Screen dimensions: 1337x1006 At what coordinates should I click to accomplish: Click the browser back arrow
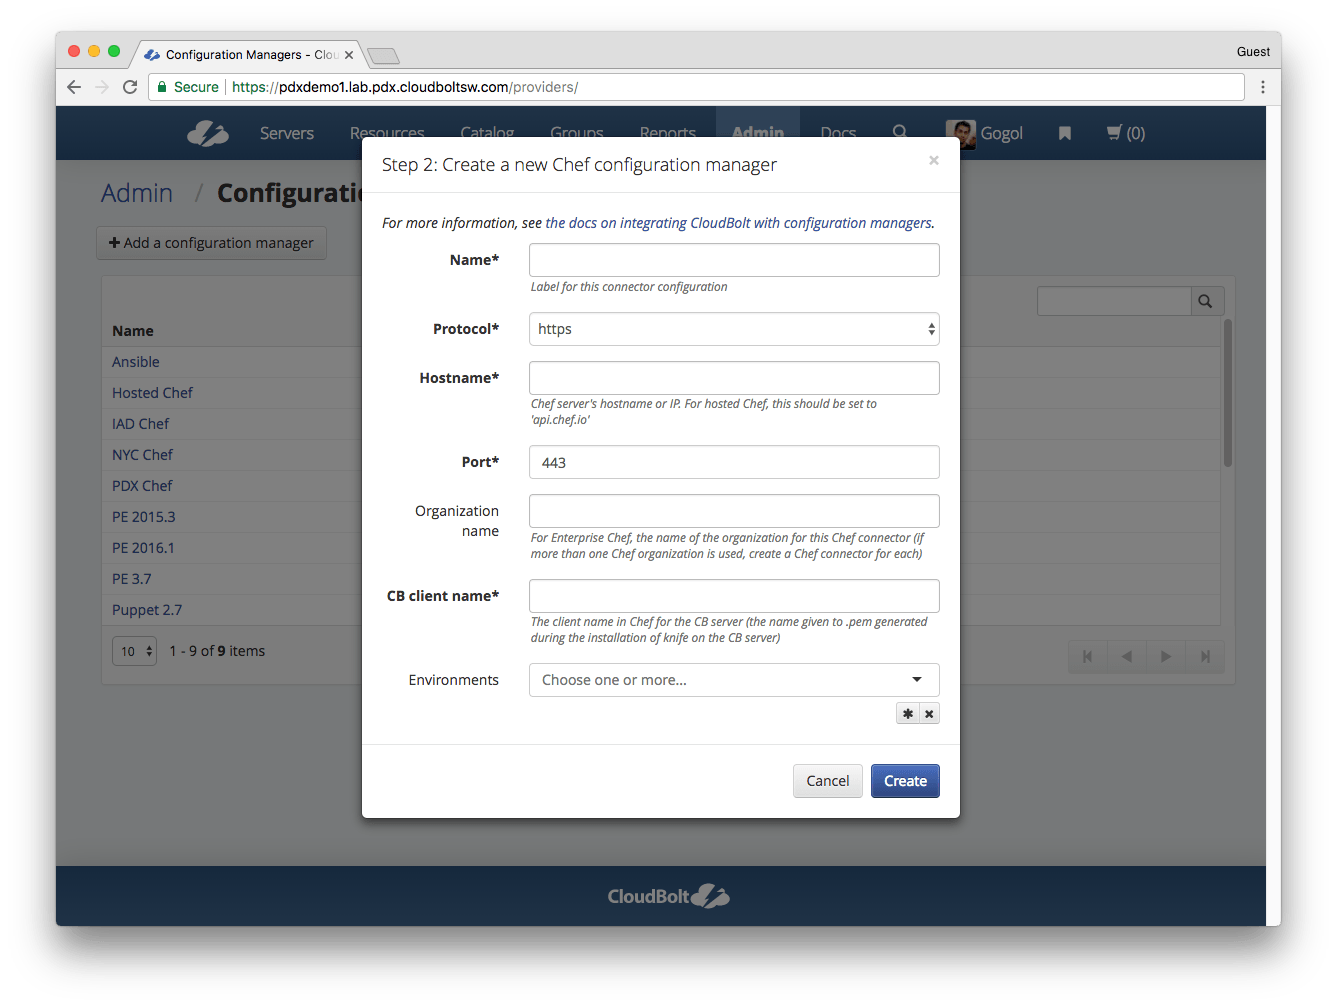pos(74,87)
